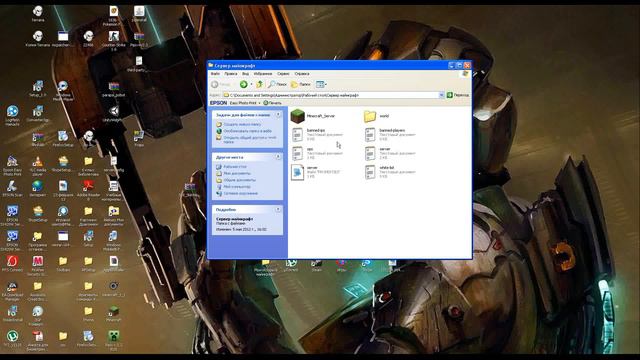
Task: Go to Сетевое окружение in Other Places
Action: [x=240, y=193]
